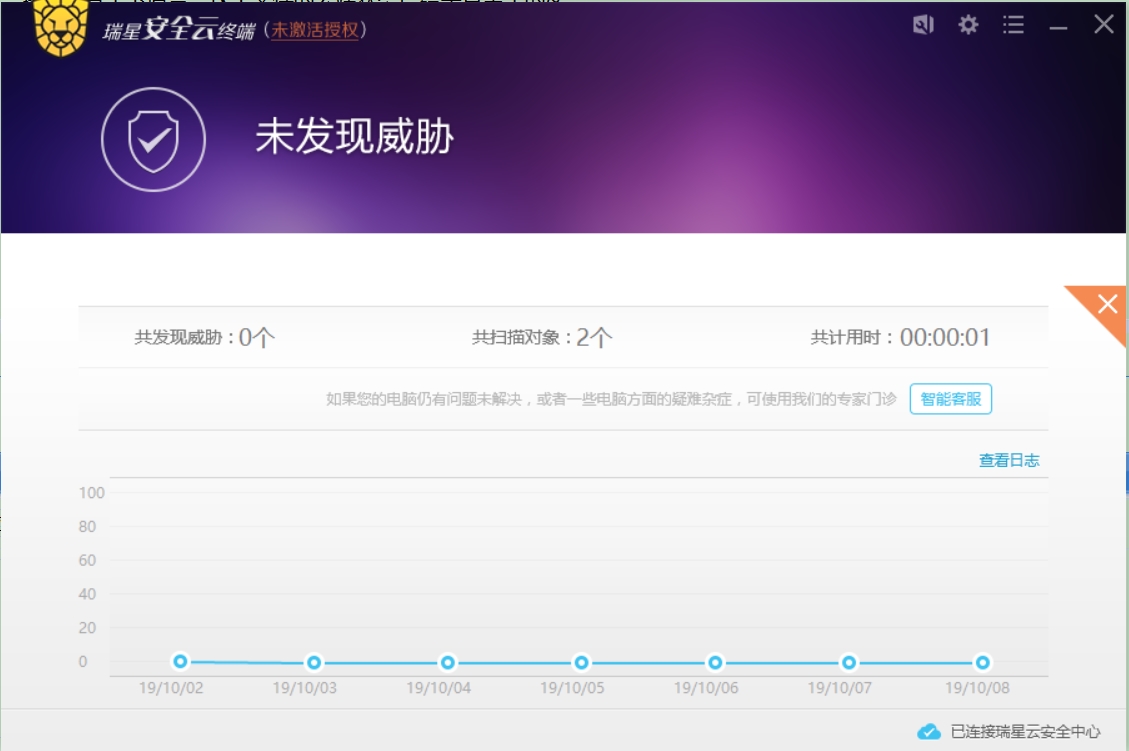Click the Rising lion logo
The width and height of the screenshot is (1129, 751).
click(x=61, y=27)
